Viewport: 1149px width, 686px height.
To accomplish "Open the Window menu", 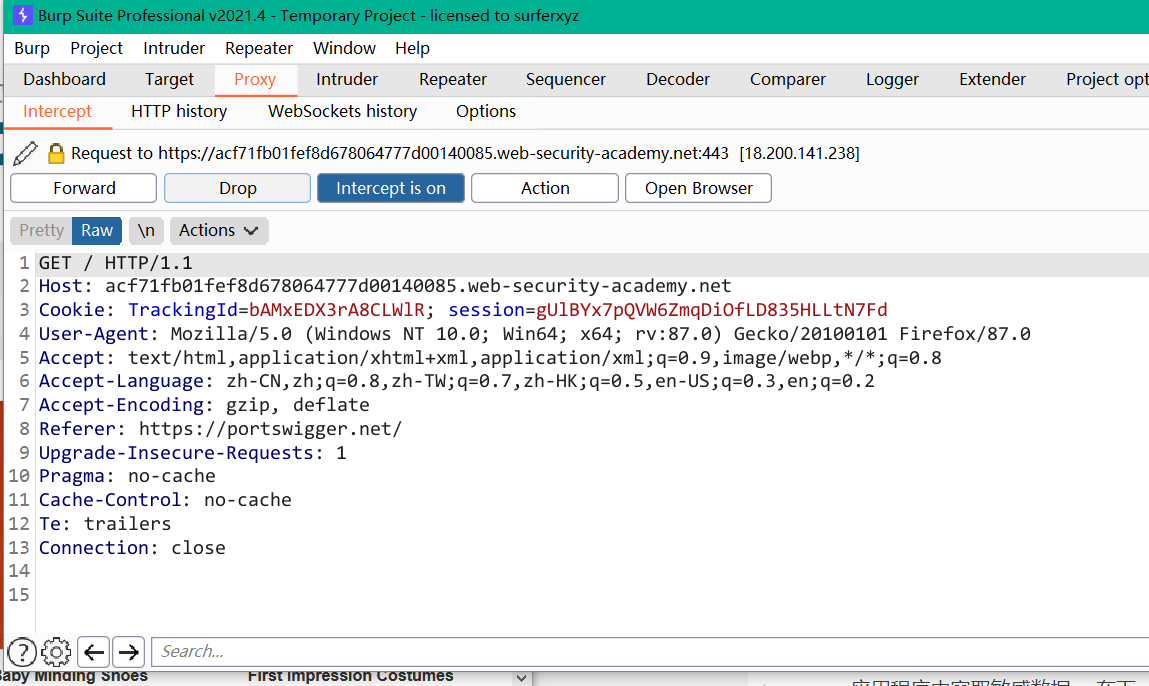I will pyautogui.click(x=344, y=48).
